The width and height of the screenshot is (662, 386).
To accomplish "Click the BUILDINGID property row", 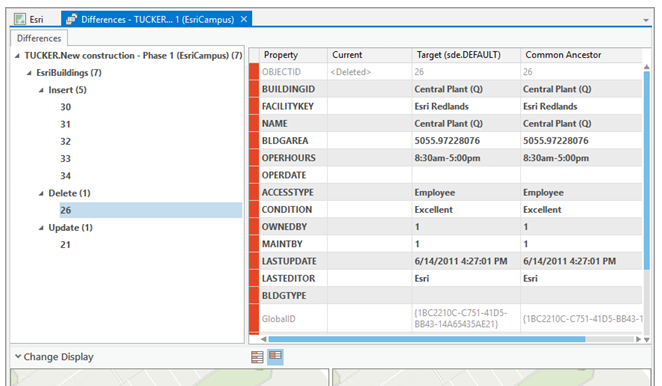I will click(x=446, y=89).
